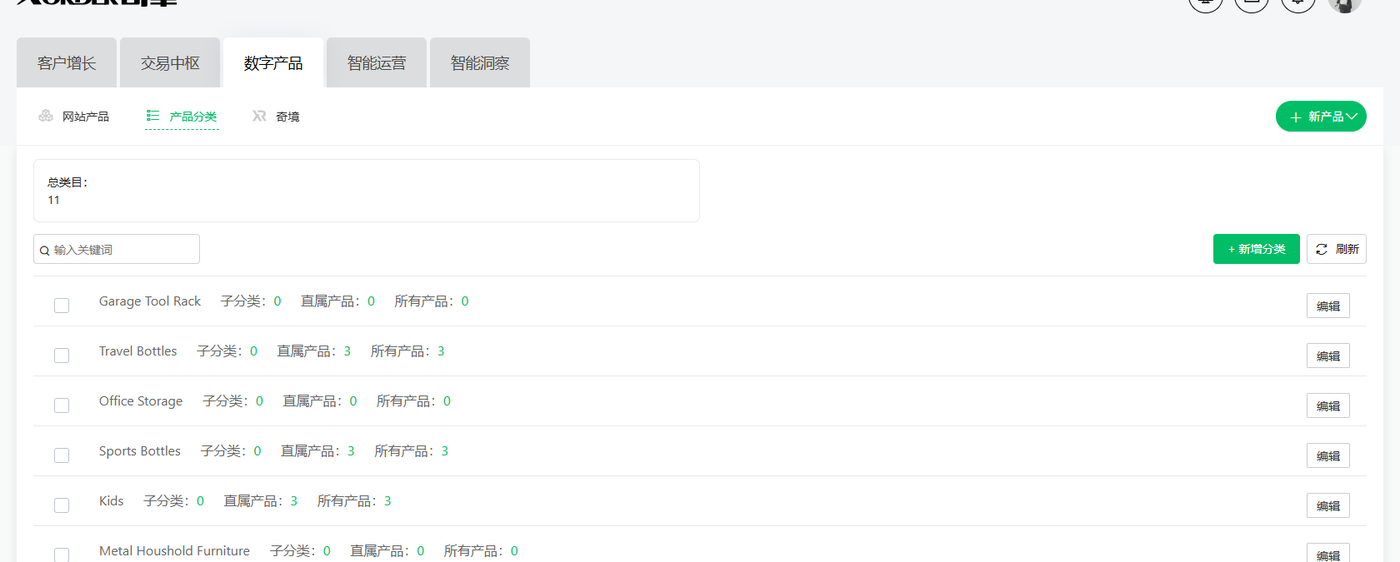This screenshot has height=562, width=1400.
Task: Click the search magnifier icon
Action: (45, 250)
